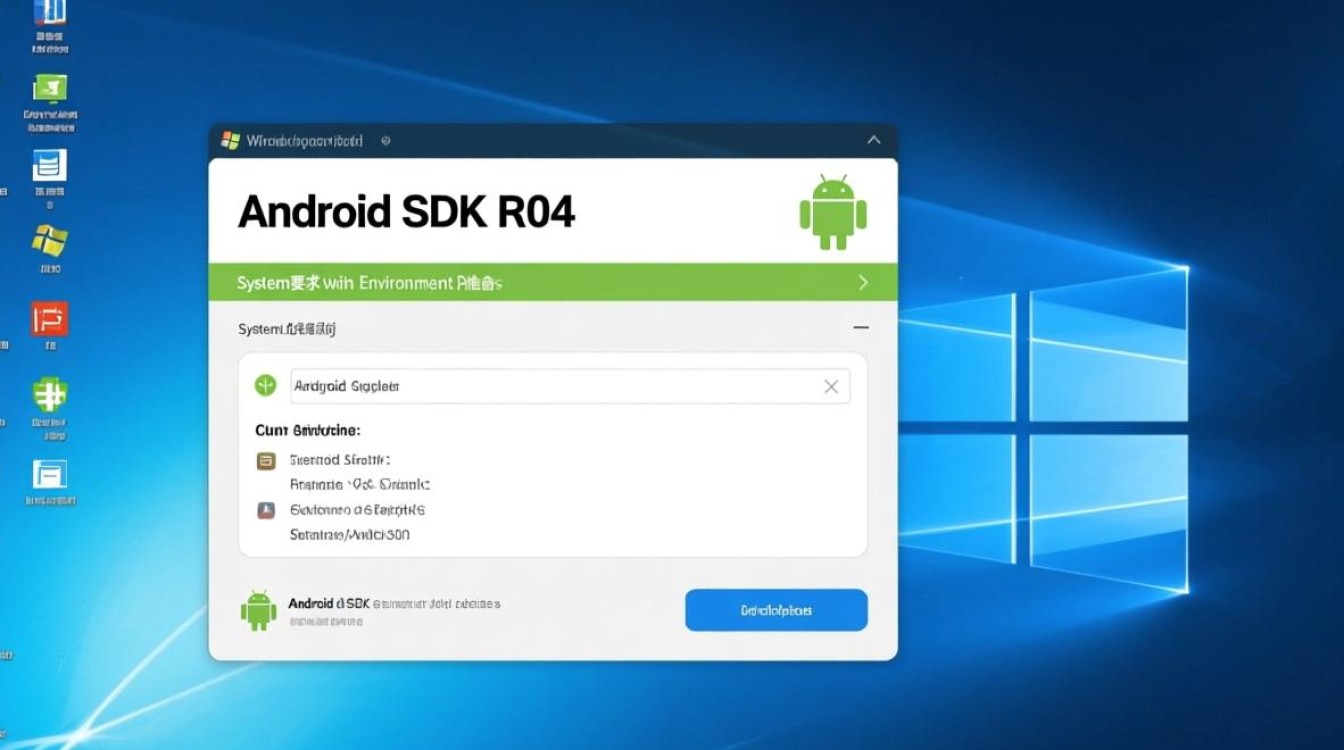1344x750 pixels.
Task: Click the small circle icon after the window title
Action: (385, 141)
